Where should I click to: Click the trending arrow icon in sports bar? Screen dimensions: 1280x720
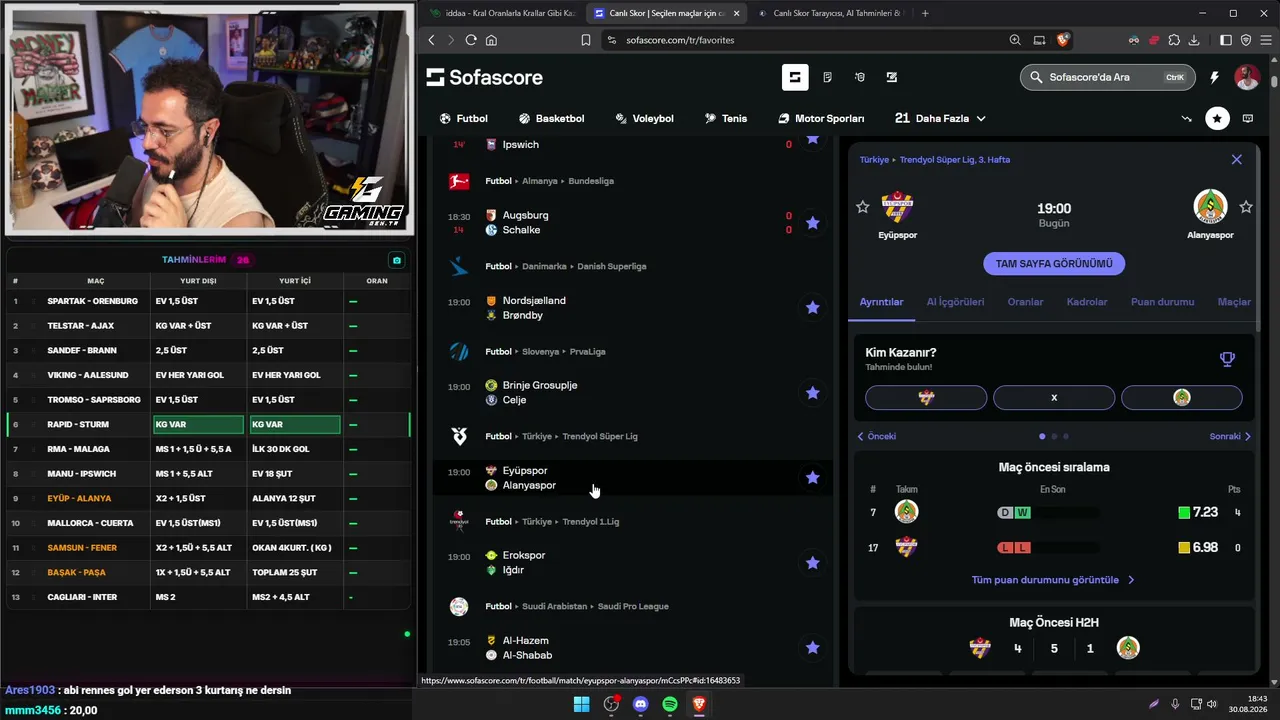(1186, 118)
